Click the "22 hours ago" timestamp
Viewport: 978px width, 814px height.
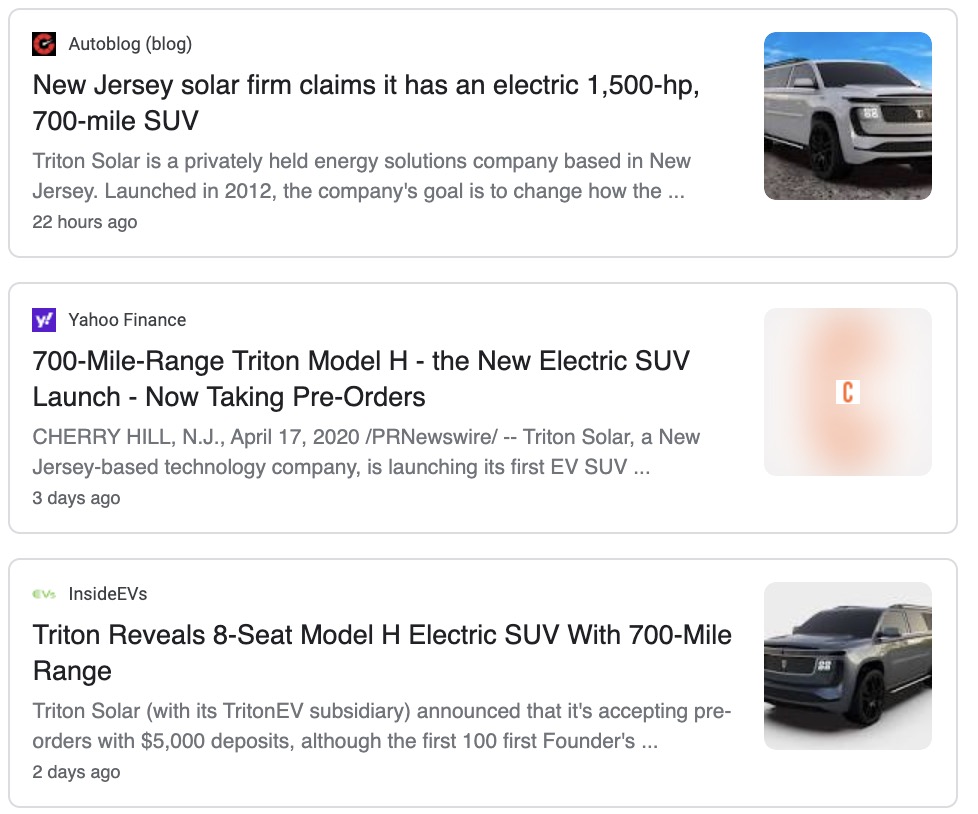click(x=85, y=222)
